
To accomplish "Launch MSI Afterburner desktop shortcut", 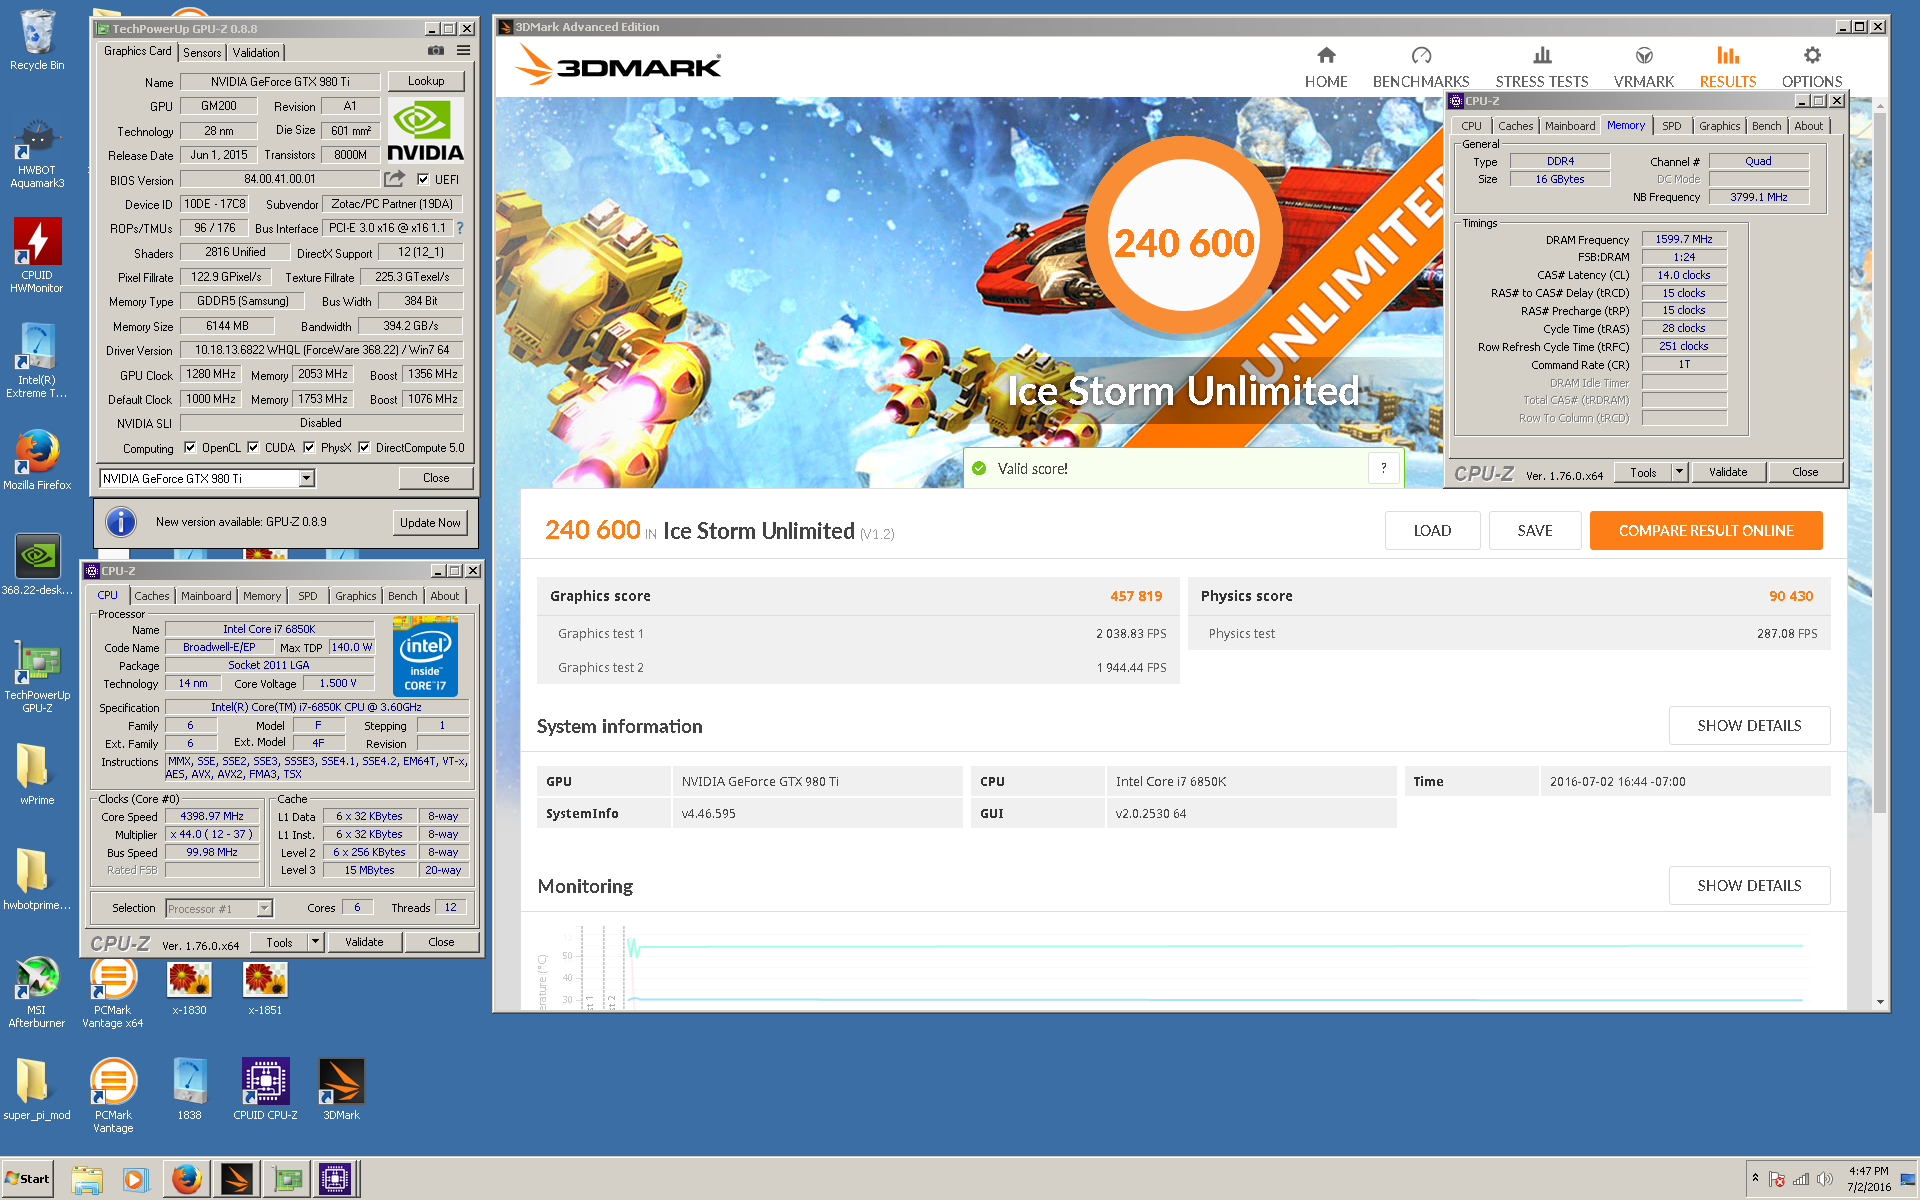I will click(37, 992).
